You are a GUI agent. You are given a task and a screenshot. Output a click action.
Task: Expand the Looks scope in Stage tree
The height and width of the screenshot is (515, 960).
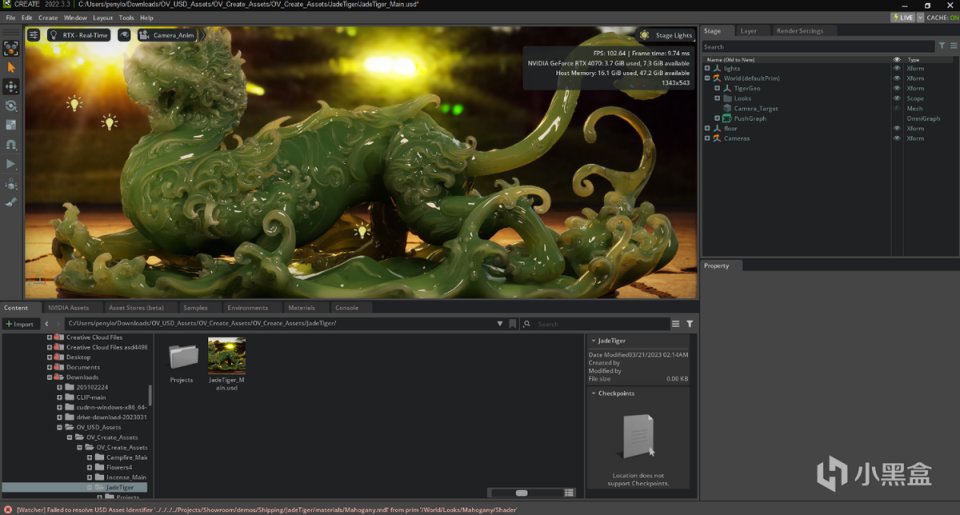pos(717,98)
